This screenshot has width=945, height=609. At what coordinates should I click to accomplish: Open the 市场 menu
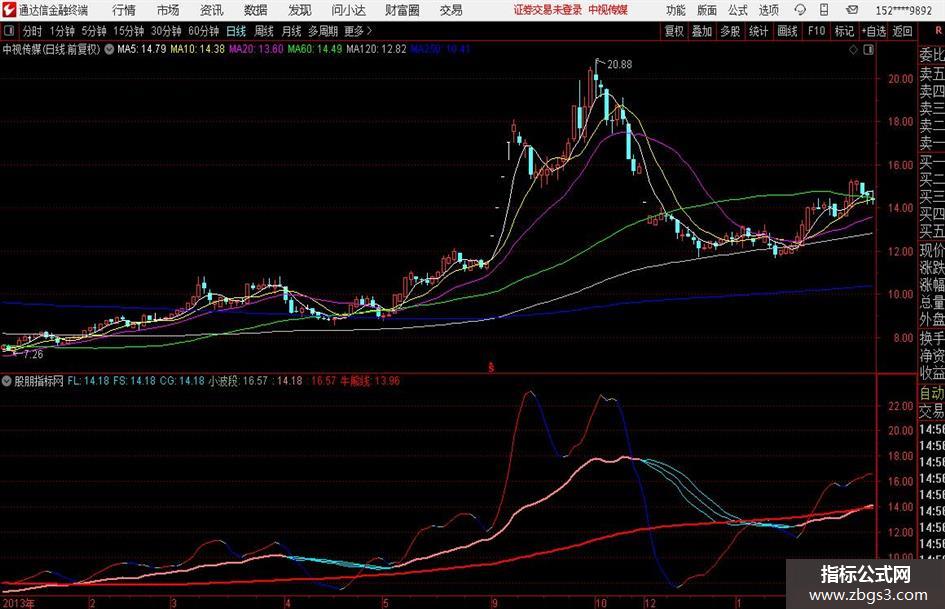coord(168,10)
